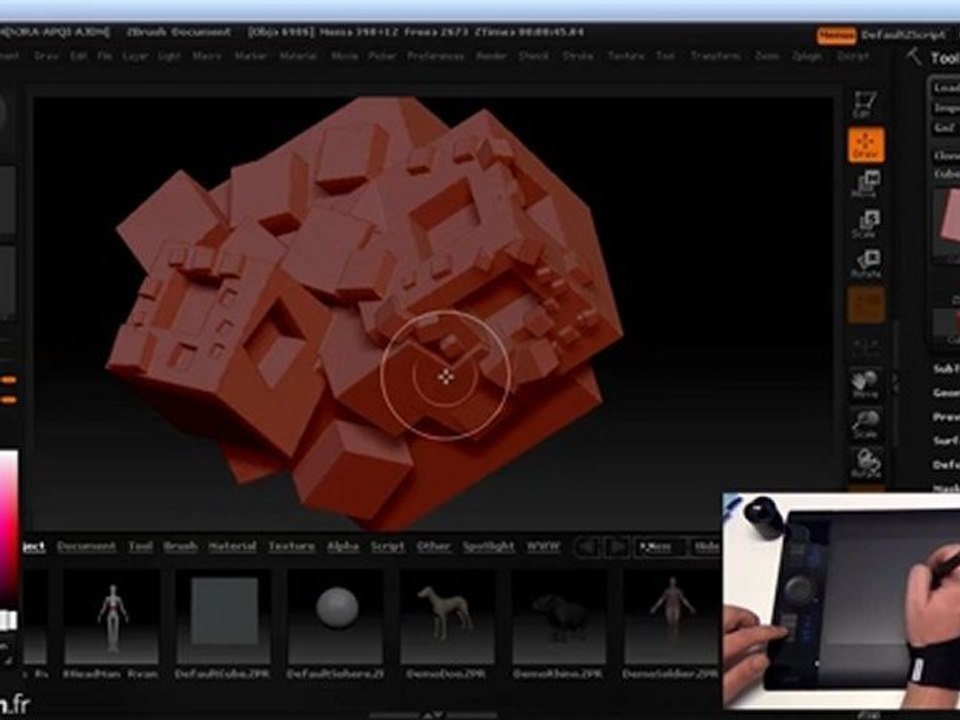Open the Transform menu

click(715, 56)
